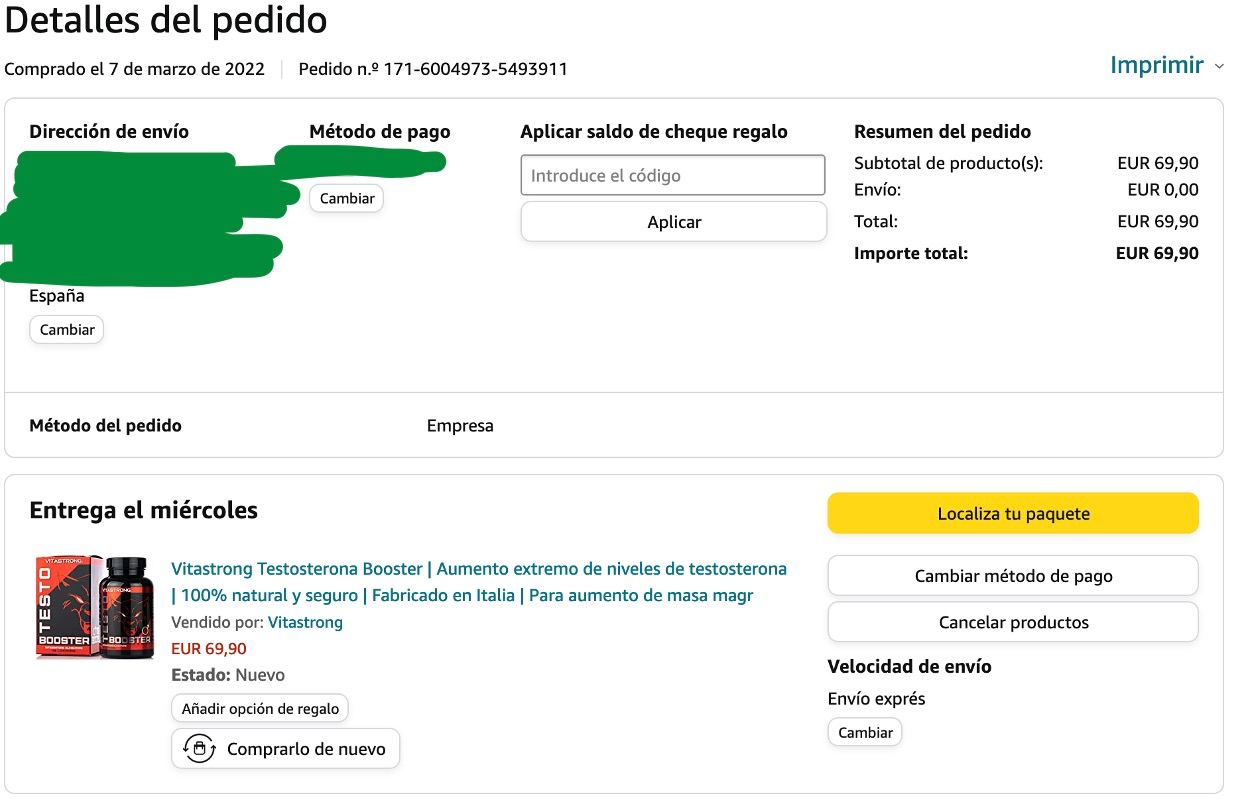Image resolution: width=1234 pixels, height=802 pixels.
Task: Open the Imprimir print link
Action: 1156,65
